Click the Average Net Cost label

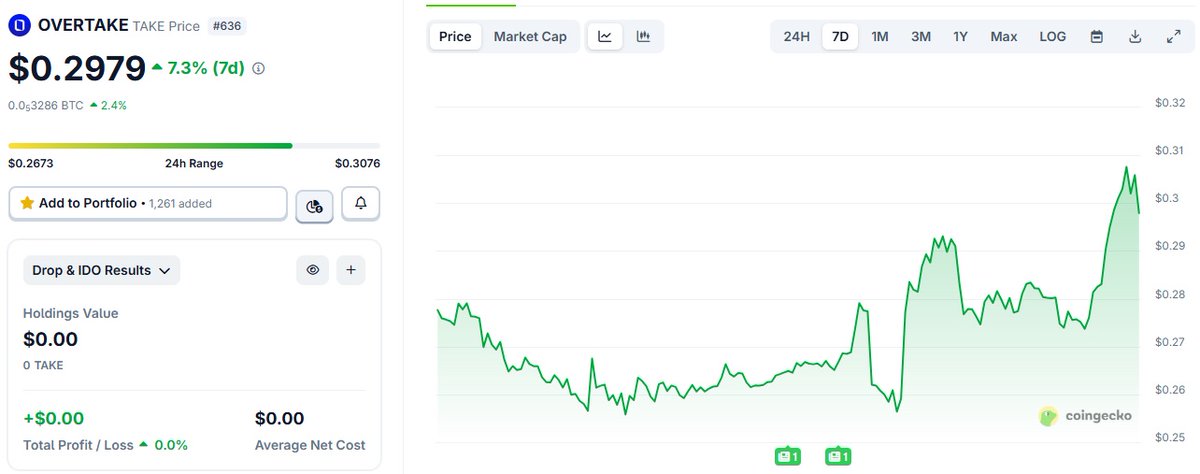click(310, 445)
